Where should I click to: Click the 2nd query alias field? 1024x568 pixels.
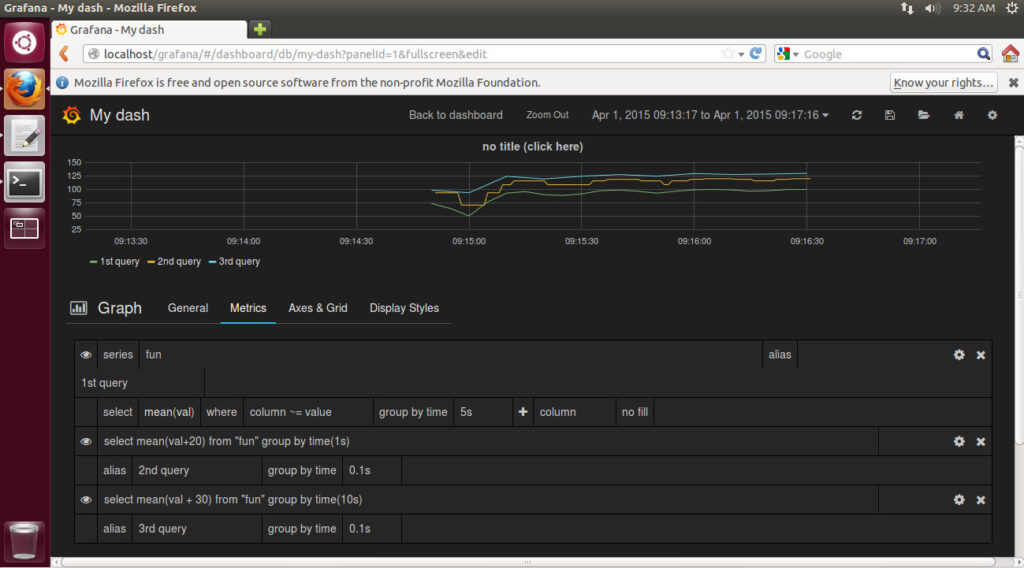click(196, 470)
